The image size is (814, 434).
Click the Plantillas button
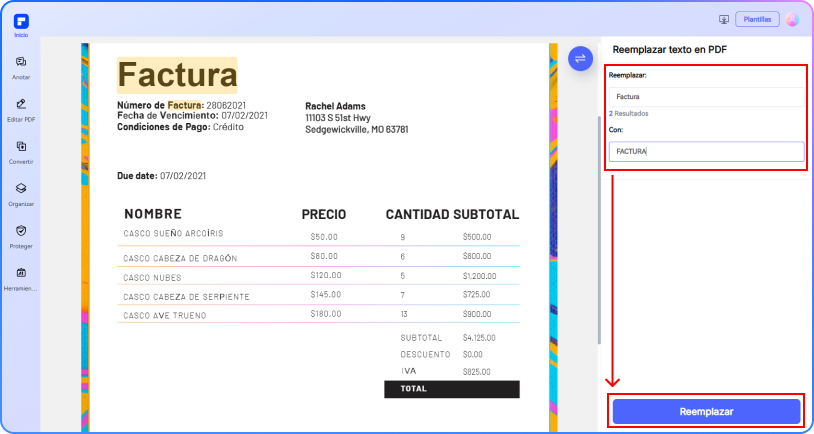tap(757, 19)
